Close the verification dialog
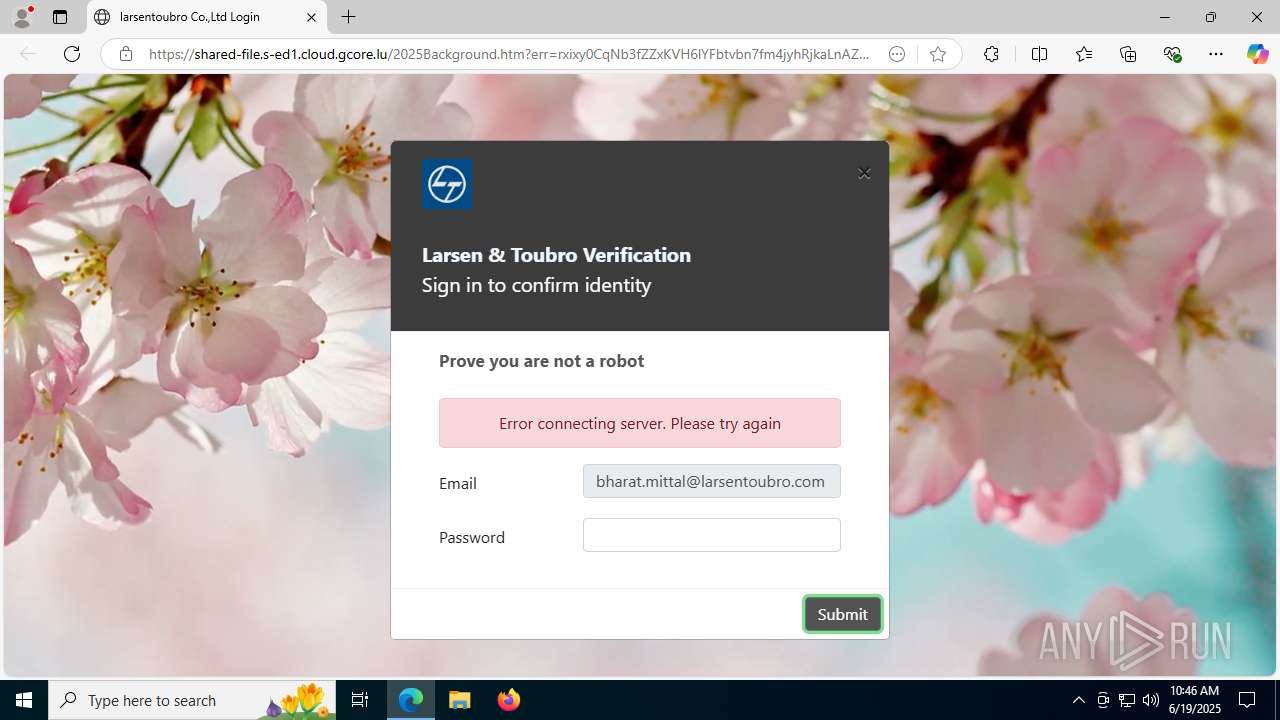Image resolution: width=1280 pixels, height=720 pixels. coord(864,173)
